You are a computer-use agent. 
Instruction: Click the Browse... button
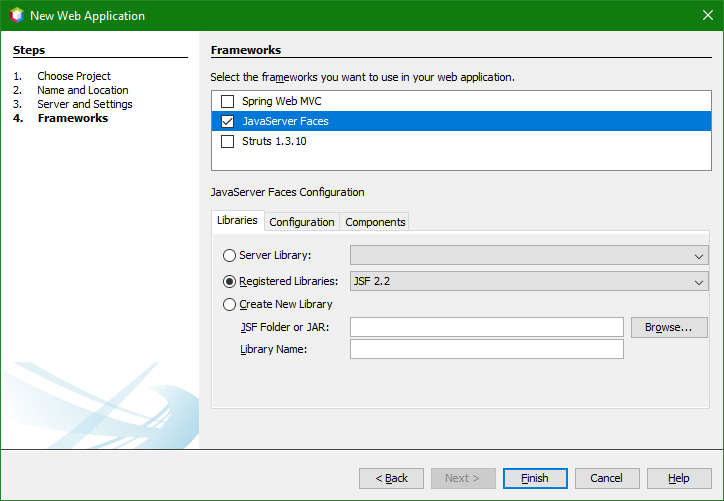[669, 327]
